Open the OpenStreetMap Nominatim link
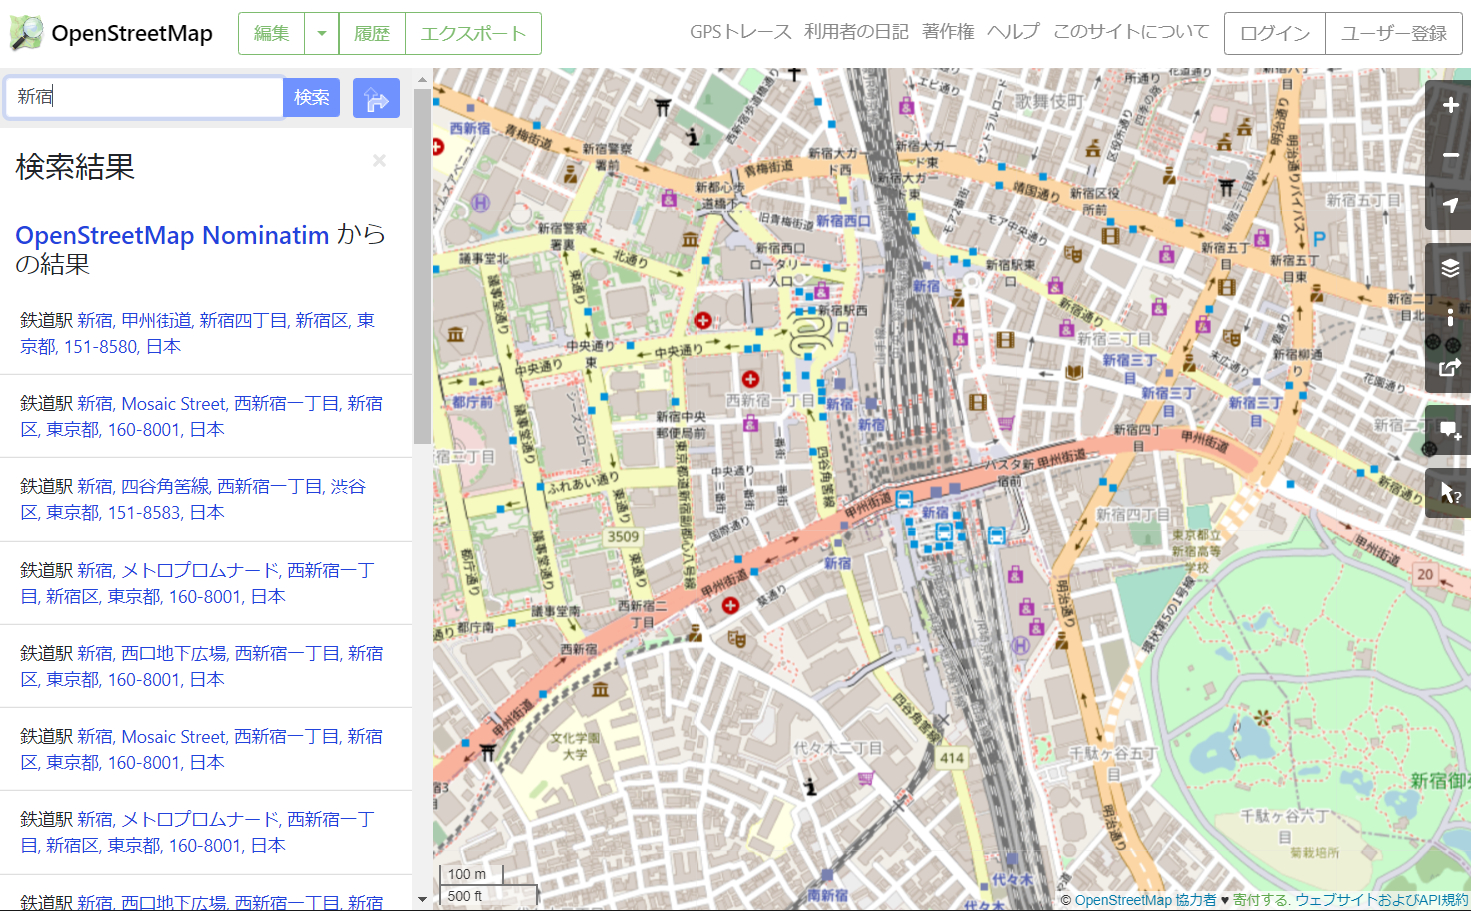 pyautogui.click(x=172, y=235)
